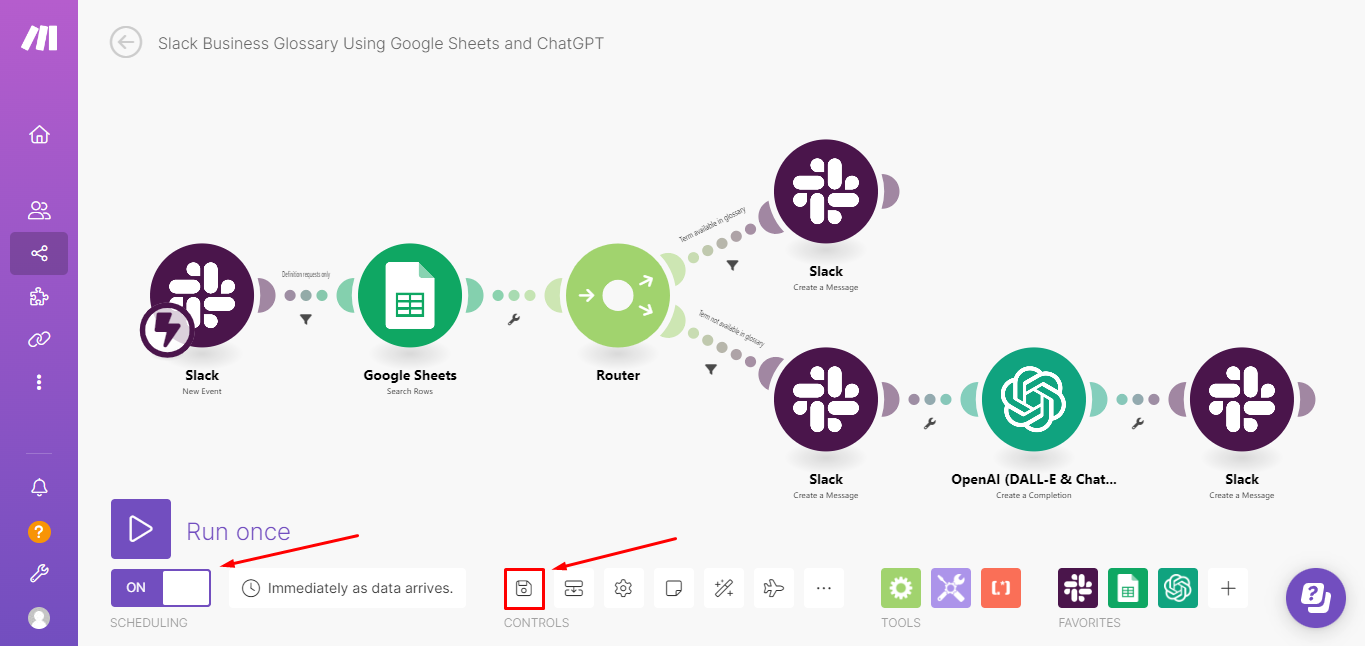Open the Templates puzzle icon
Image resolution: width=1365 pixels, height=646 pixels.
39,296
